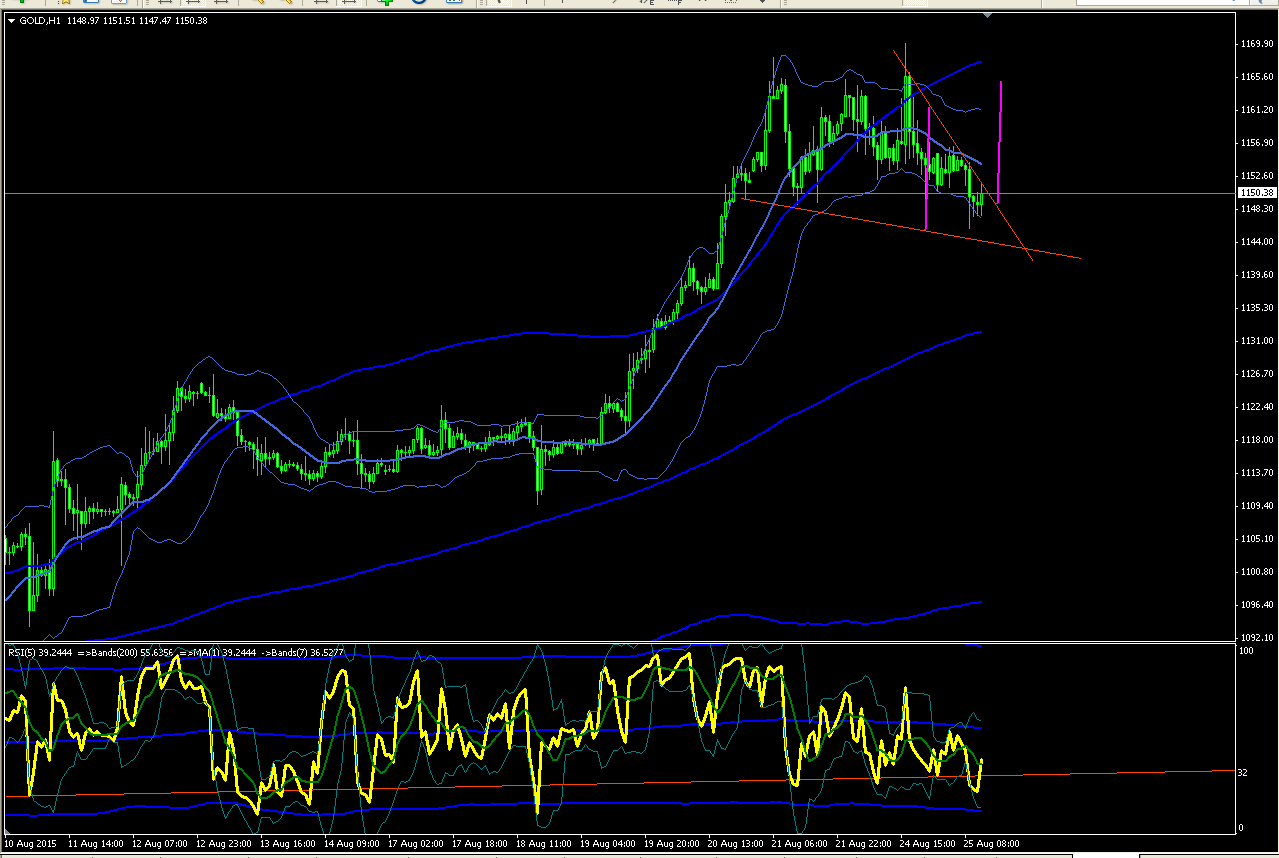This screenshot has width=1279, height=858.
Task: Click the 1139.60 price scale label
Action: click(x=1256, y=275)
